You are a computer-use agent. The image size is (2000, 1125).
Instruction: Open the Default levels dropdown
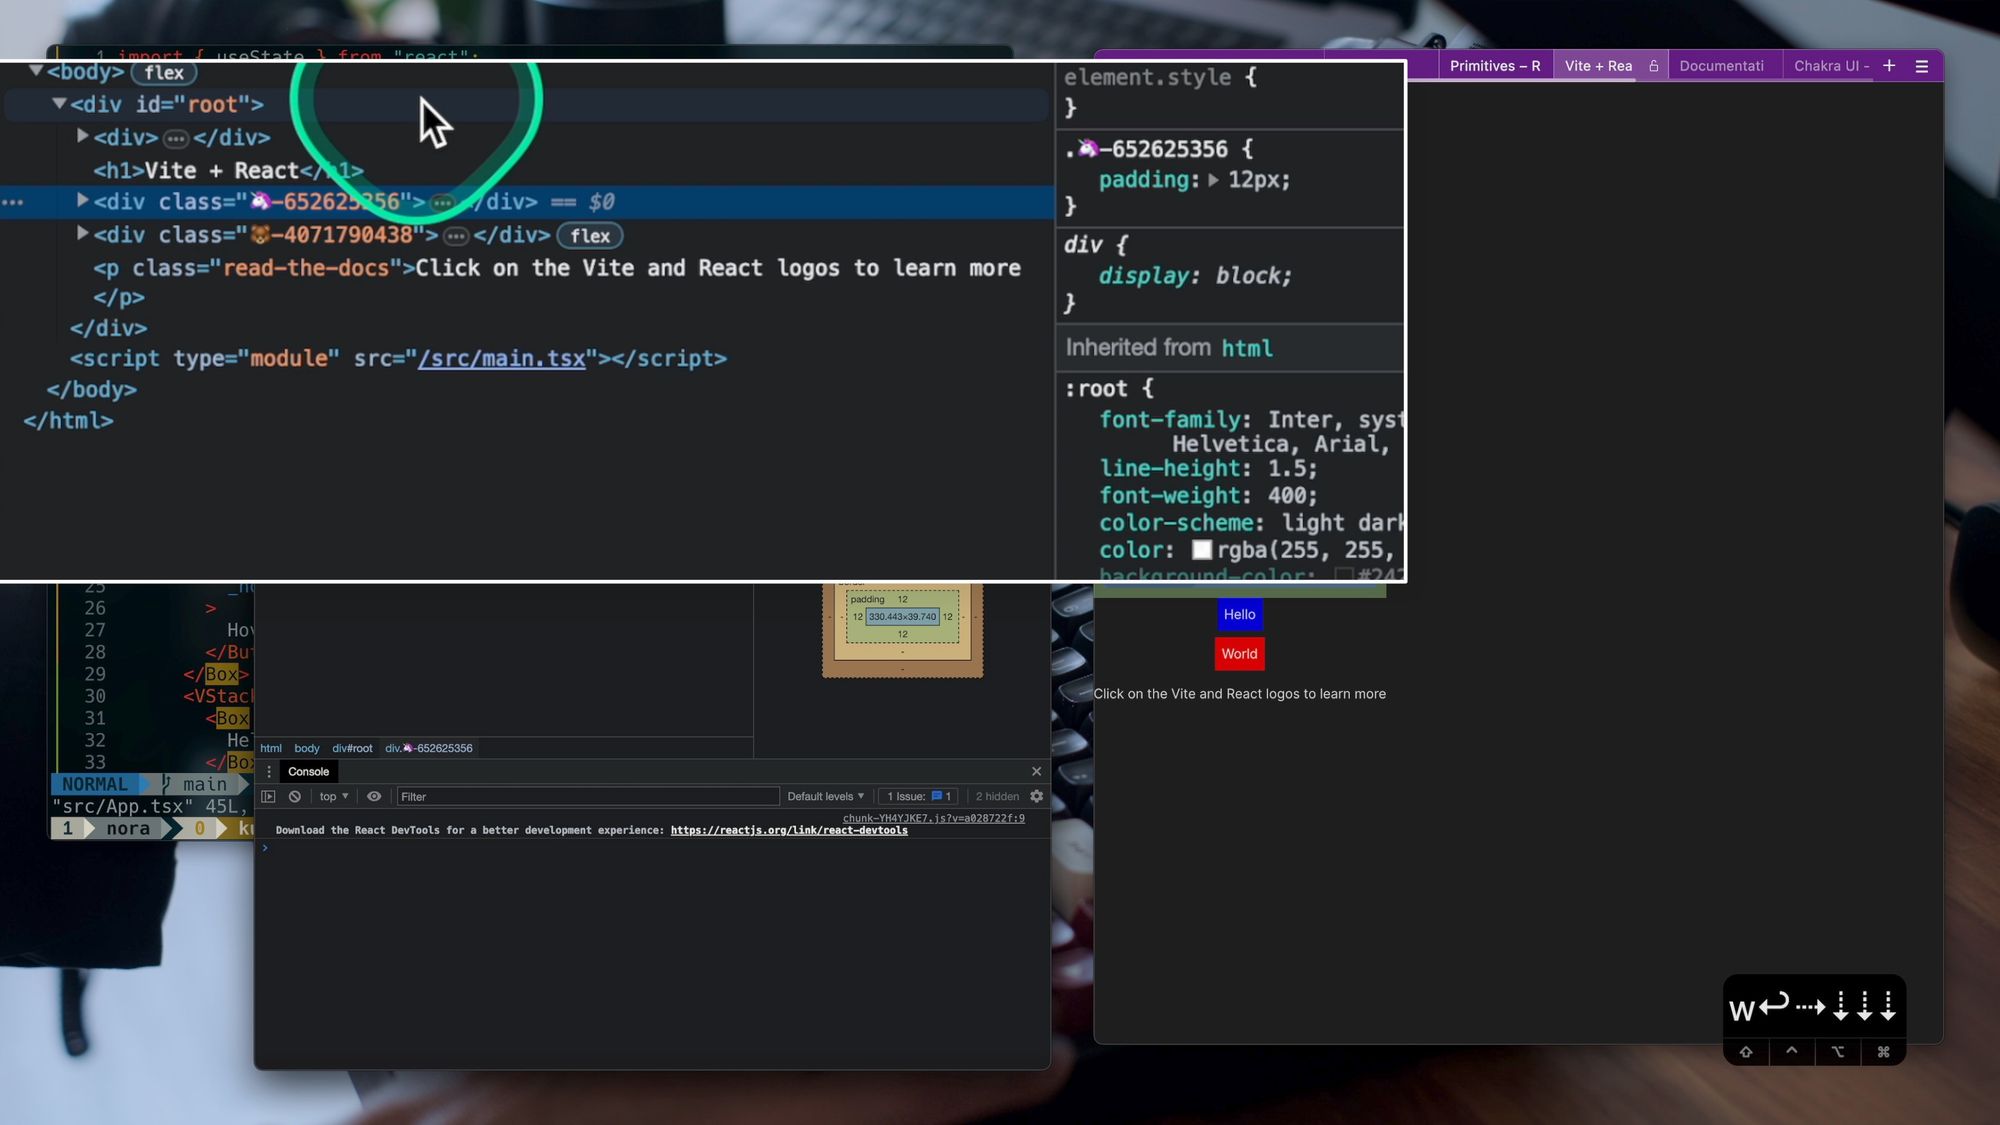click(825, 797)
